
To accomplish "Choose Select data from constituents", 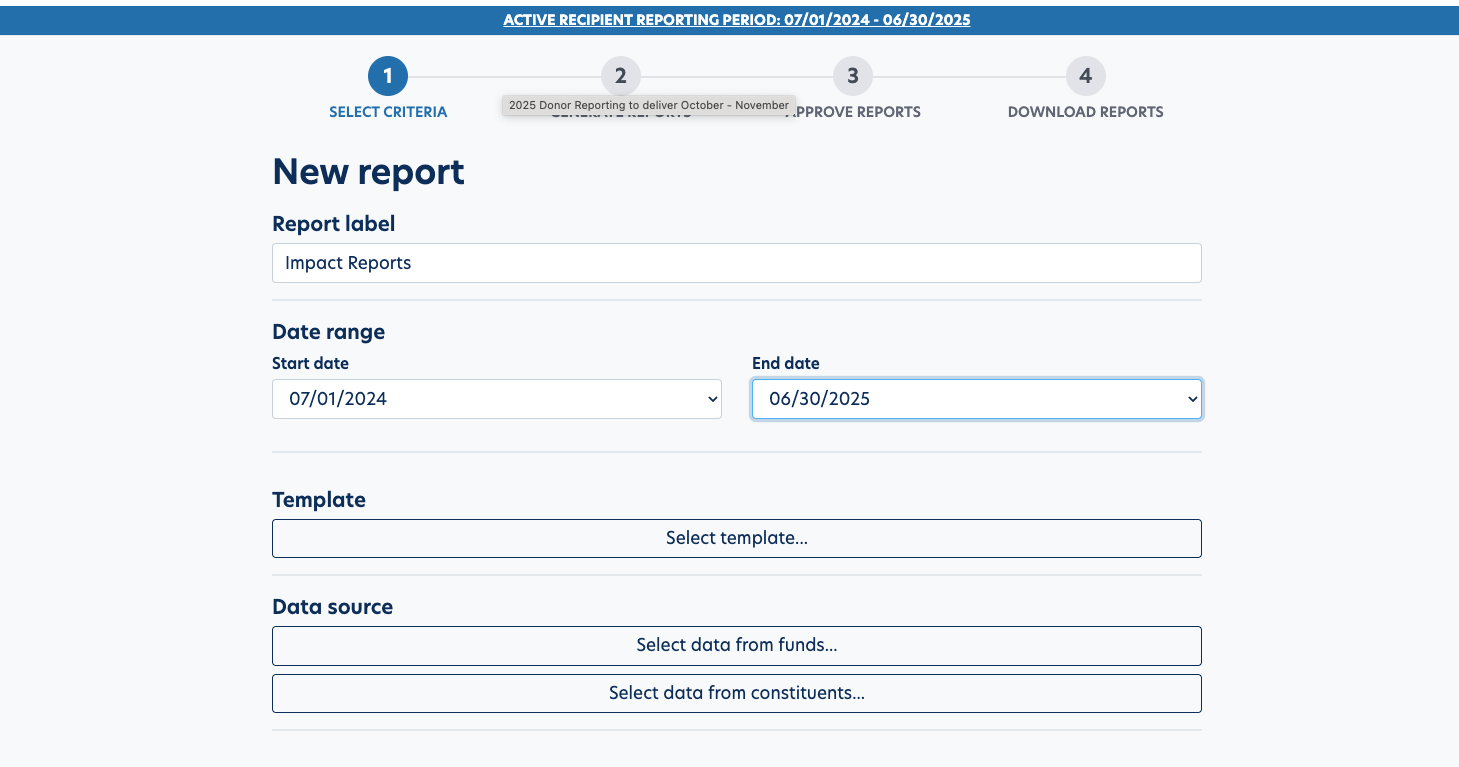I will 736,693.
